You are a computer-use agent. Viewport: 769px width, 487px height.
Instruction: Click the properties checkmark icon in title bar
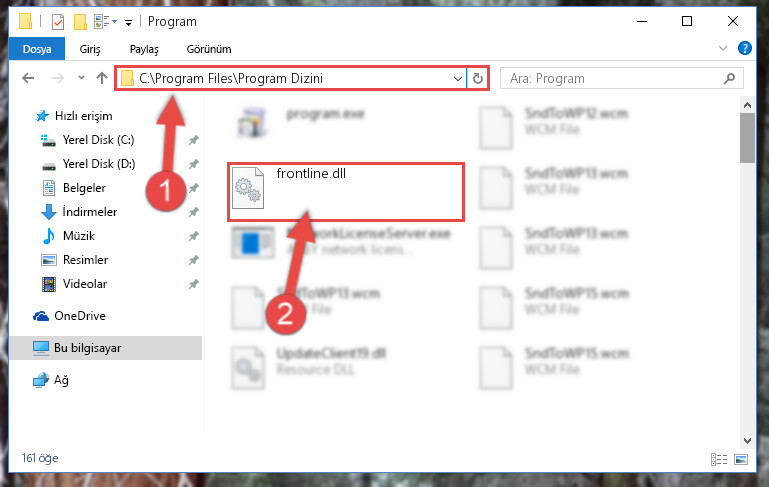tap(58, 22)
